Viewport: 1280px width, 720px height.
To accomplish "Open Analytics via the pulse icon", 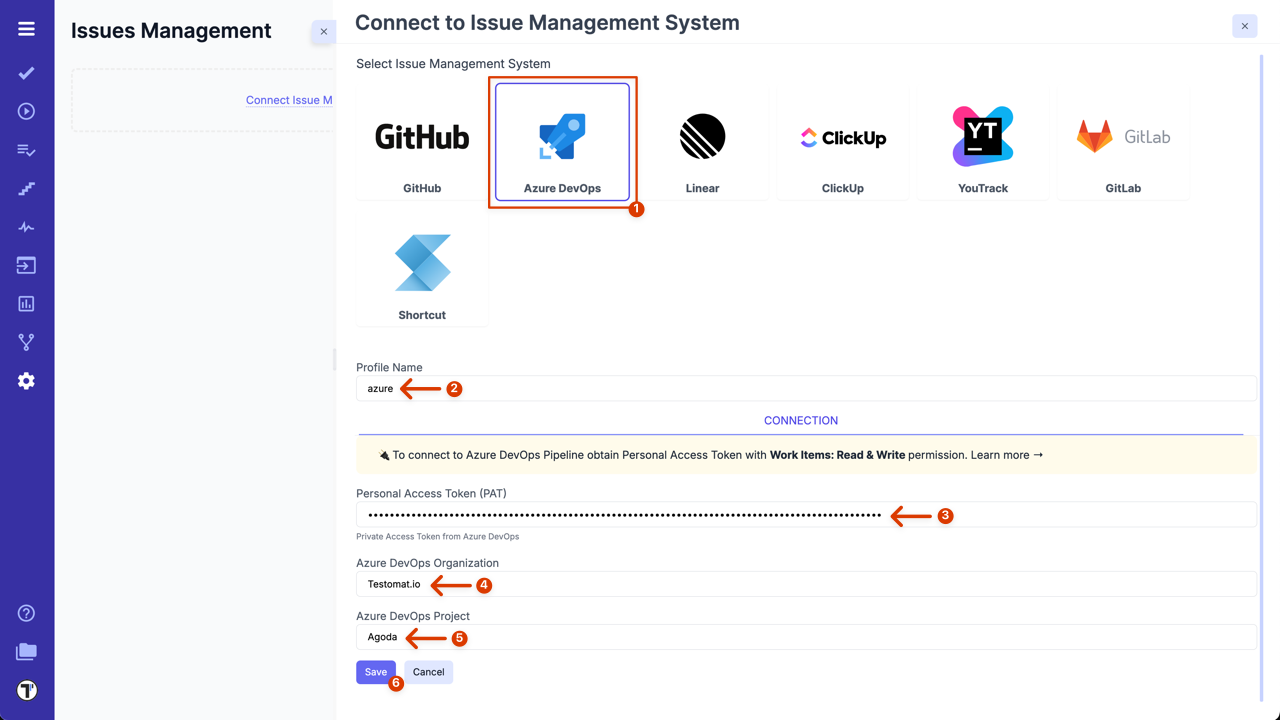I will [x=26, y=226].
